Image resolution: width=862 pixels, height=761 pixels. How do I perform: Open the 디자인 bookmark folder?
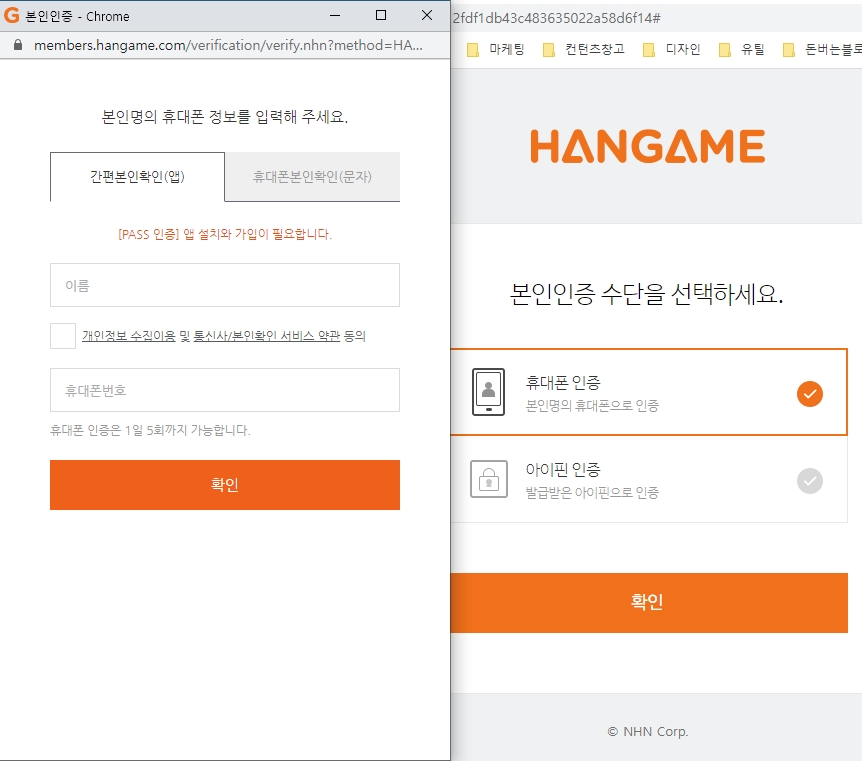pyautogui.click(x=672, y=49)
